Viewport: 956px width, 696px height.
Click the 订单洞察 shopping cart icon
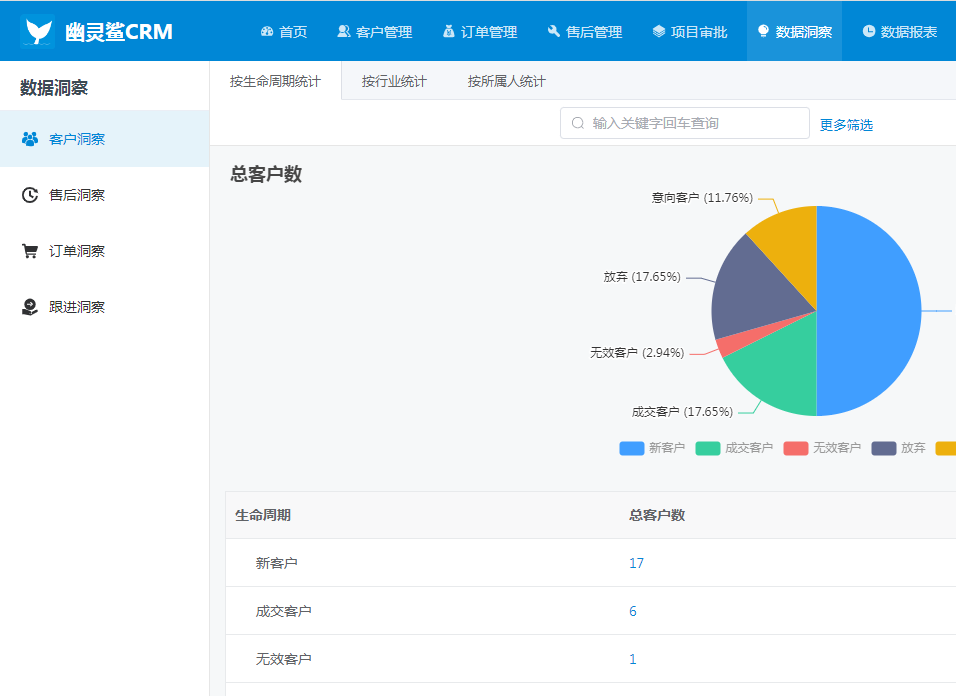(x=30, y=251)
